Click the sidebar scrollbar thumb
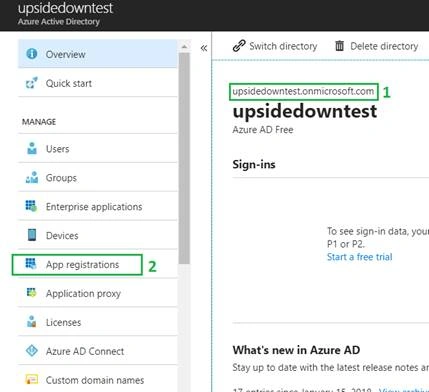Image resolution: width=429 pixels, height=392 pixels. [184, 158]
